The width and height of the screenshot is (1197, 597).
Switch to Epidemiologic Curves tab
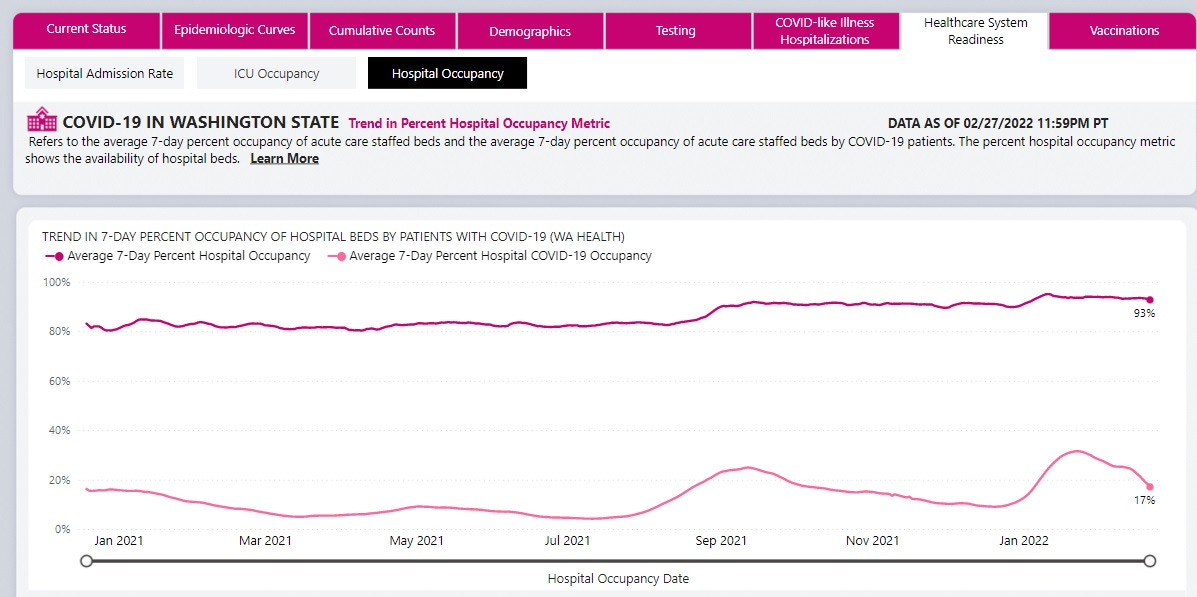tap(234, 31)
